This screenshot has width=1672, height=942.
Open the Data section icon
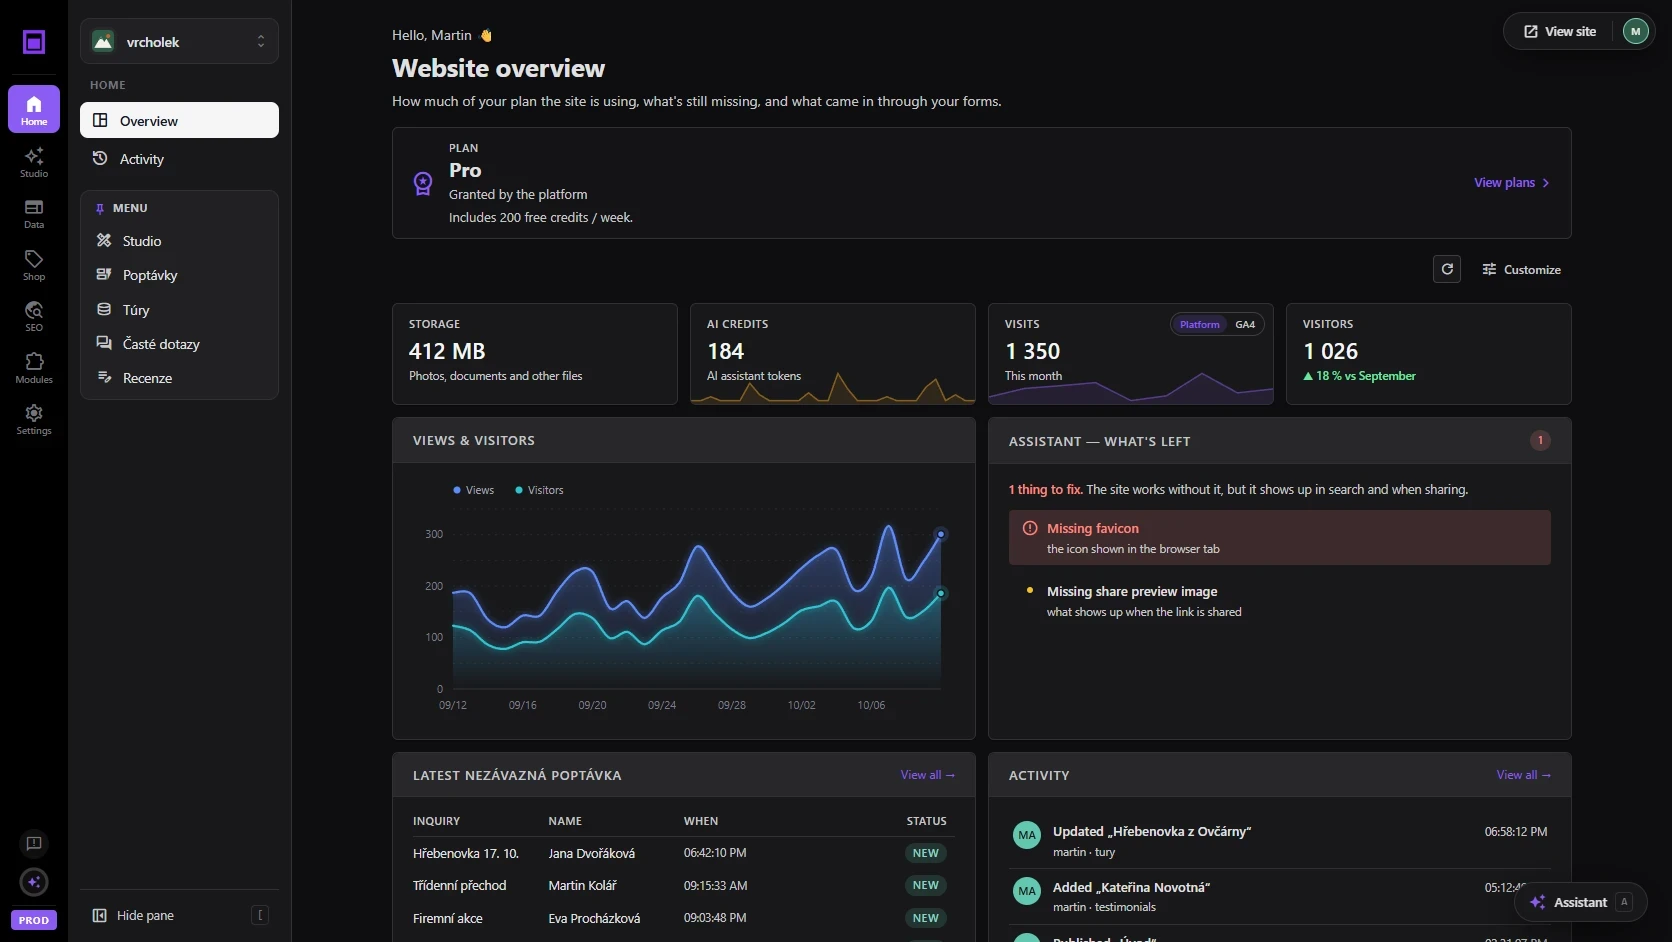pos(34,213)
